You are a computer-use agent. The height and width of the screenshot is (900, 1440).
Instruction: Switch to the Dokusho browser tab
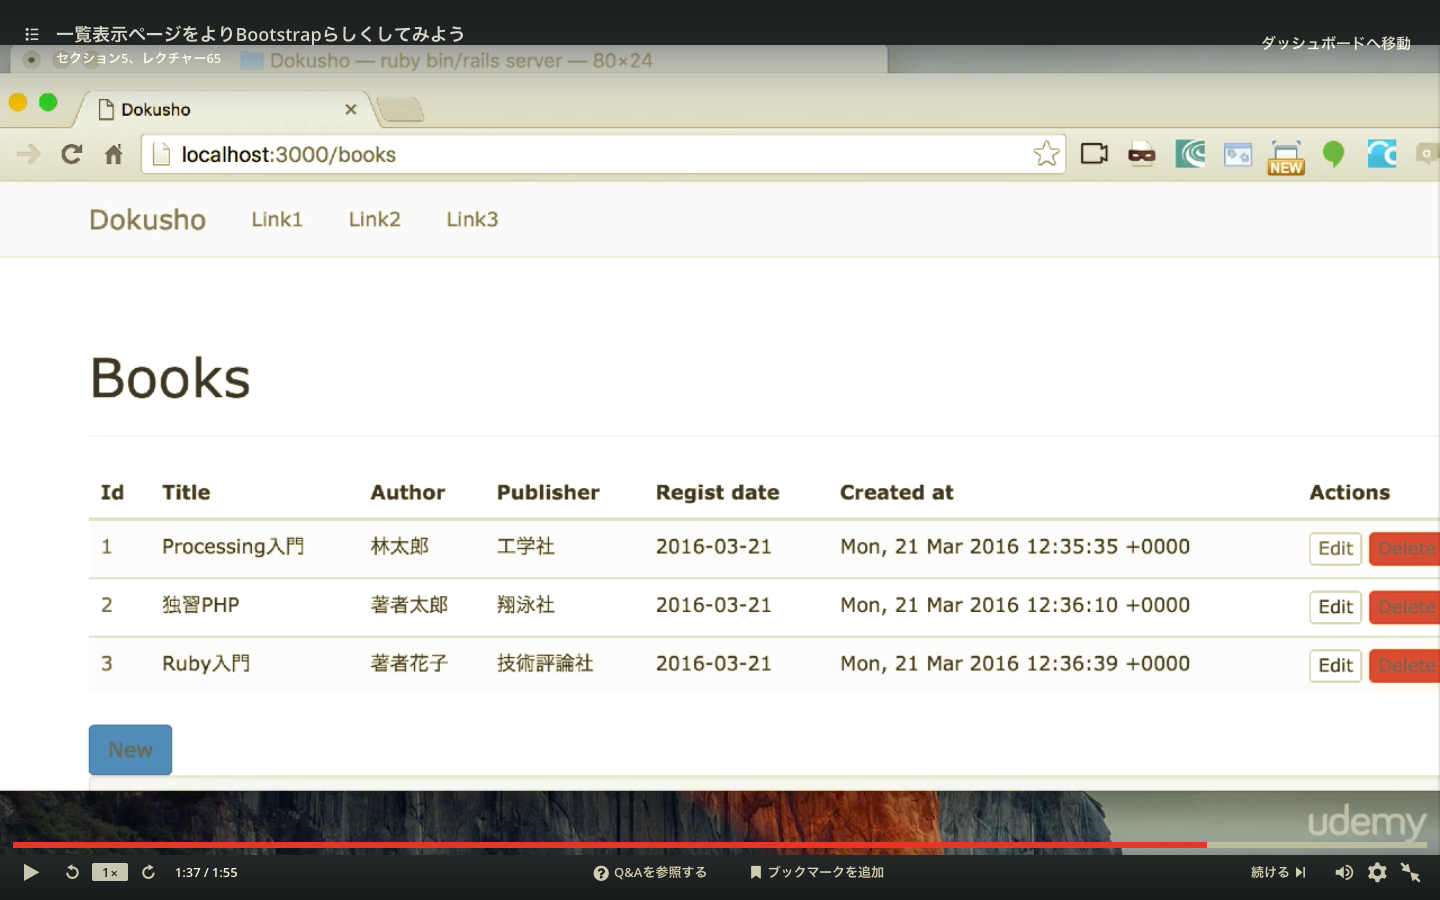pos(200,109)
